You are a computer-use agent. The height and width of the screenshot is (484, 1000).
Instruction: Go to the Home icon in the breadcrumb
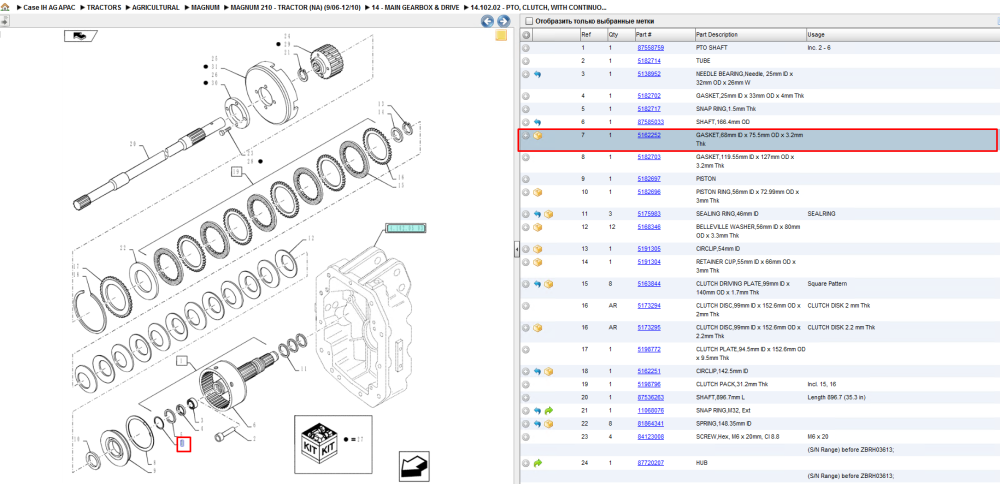(5, 7)
